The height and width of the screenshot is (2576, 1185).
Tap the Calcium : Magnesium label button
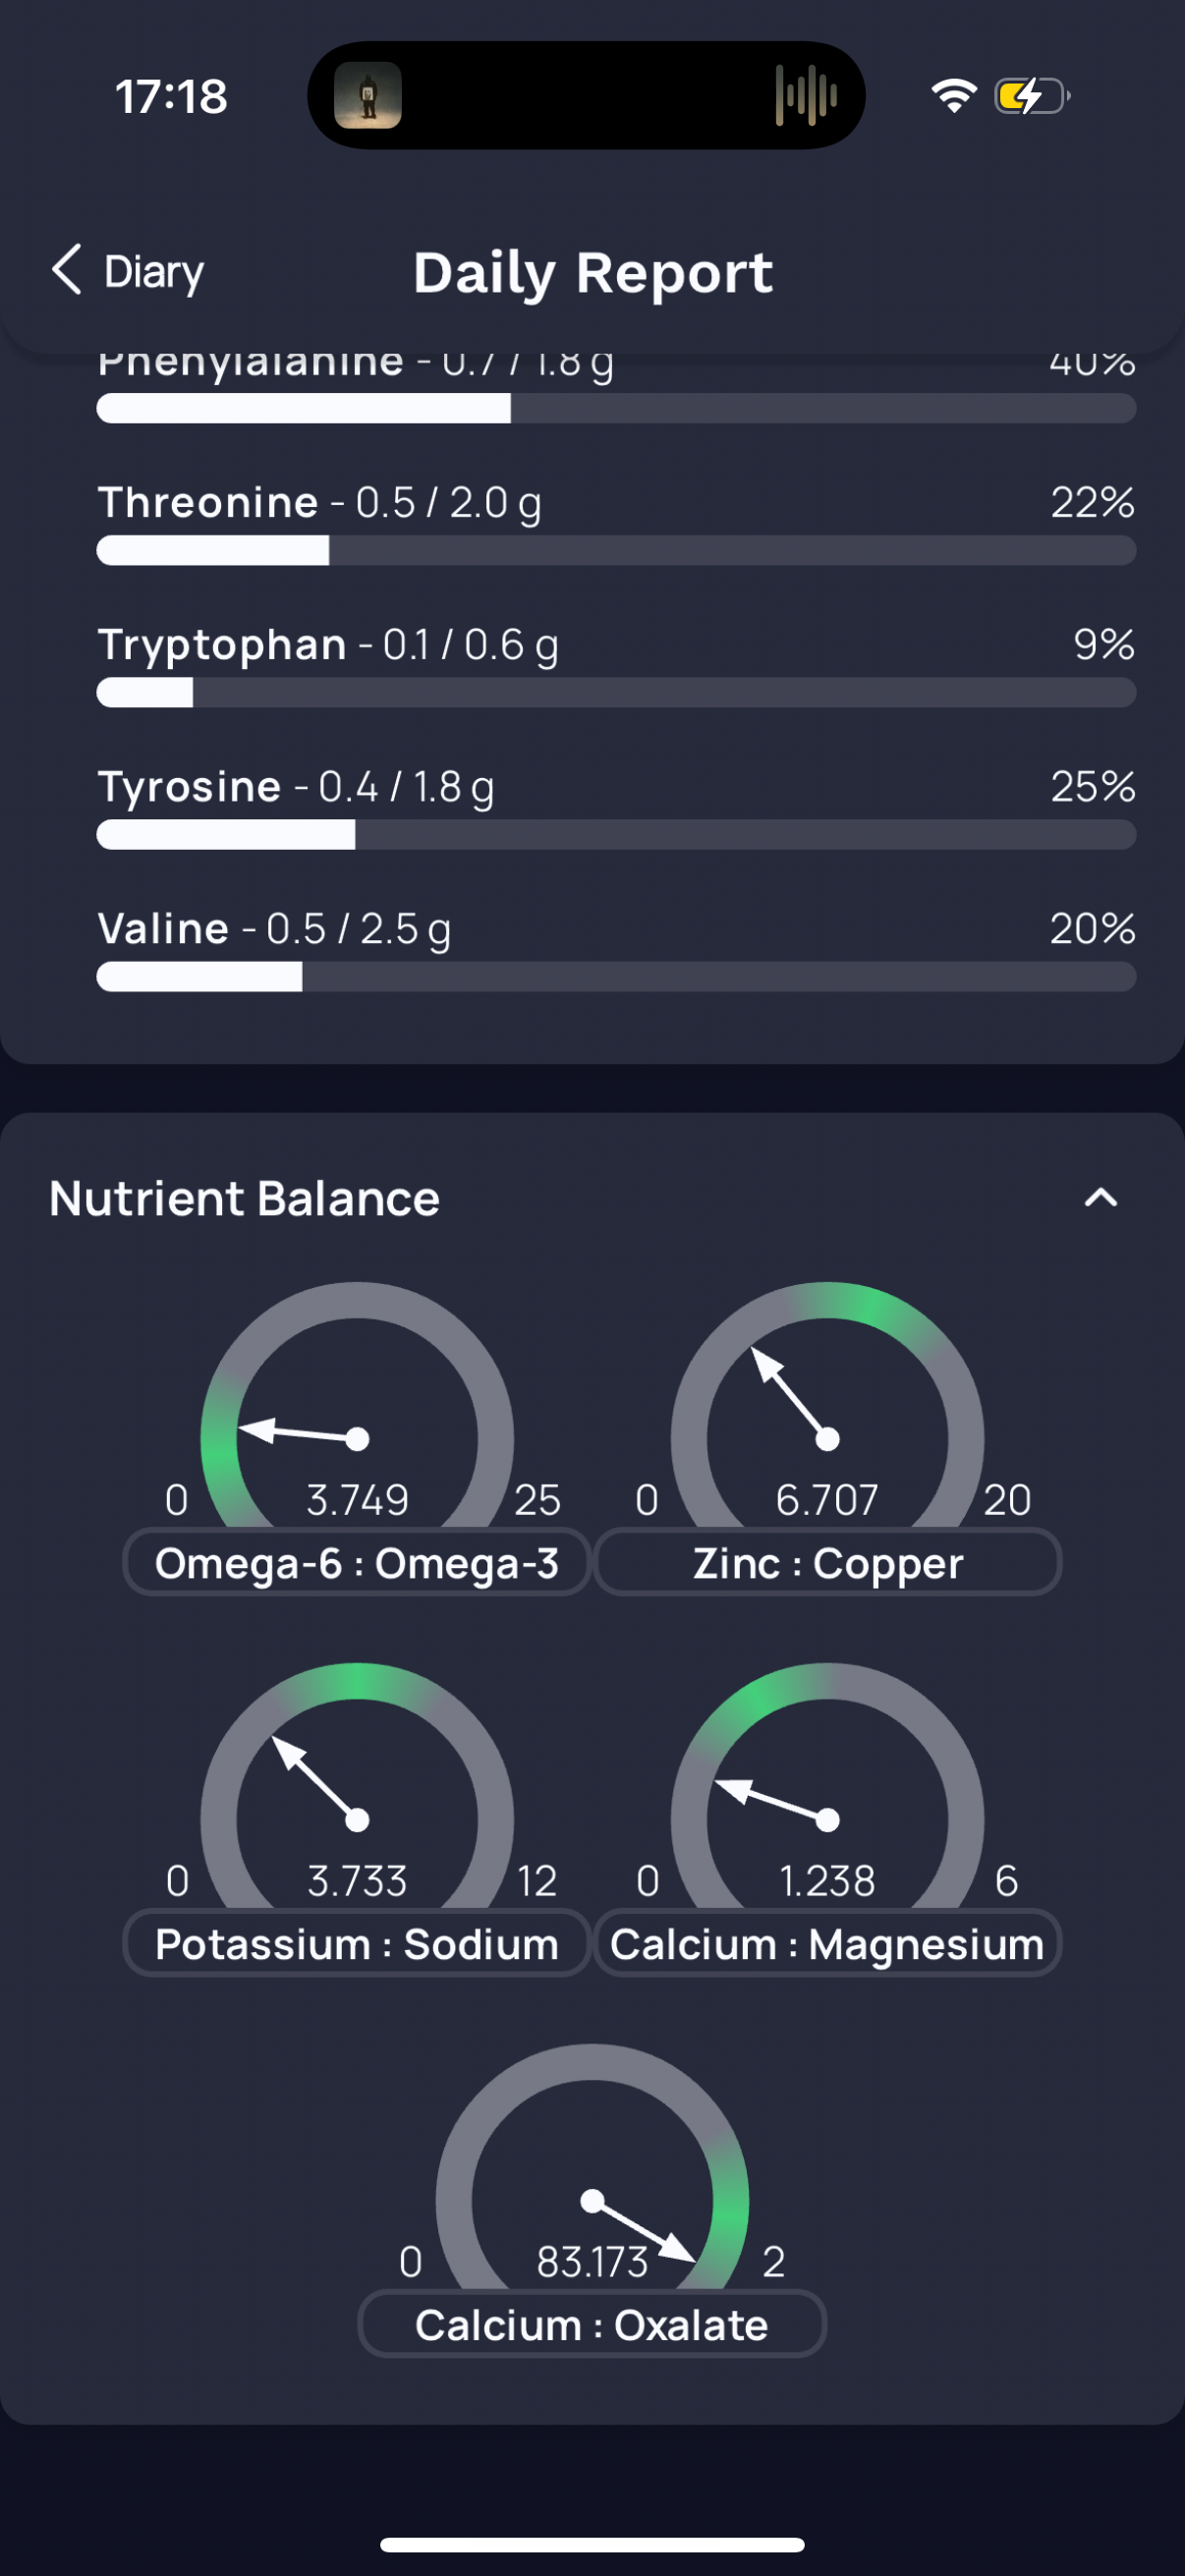tap(828, 1943)
